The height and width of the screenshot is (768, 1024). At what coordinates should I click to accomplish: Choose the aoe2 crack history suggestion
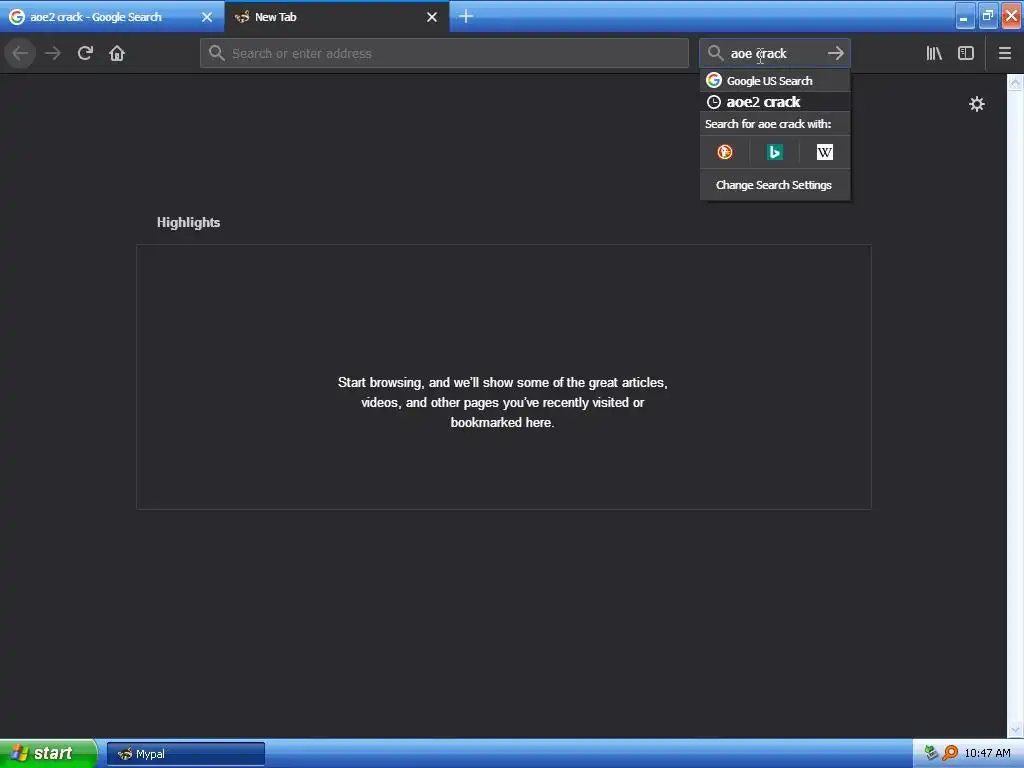[775, 102]
